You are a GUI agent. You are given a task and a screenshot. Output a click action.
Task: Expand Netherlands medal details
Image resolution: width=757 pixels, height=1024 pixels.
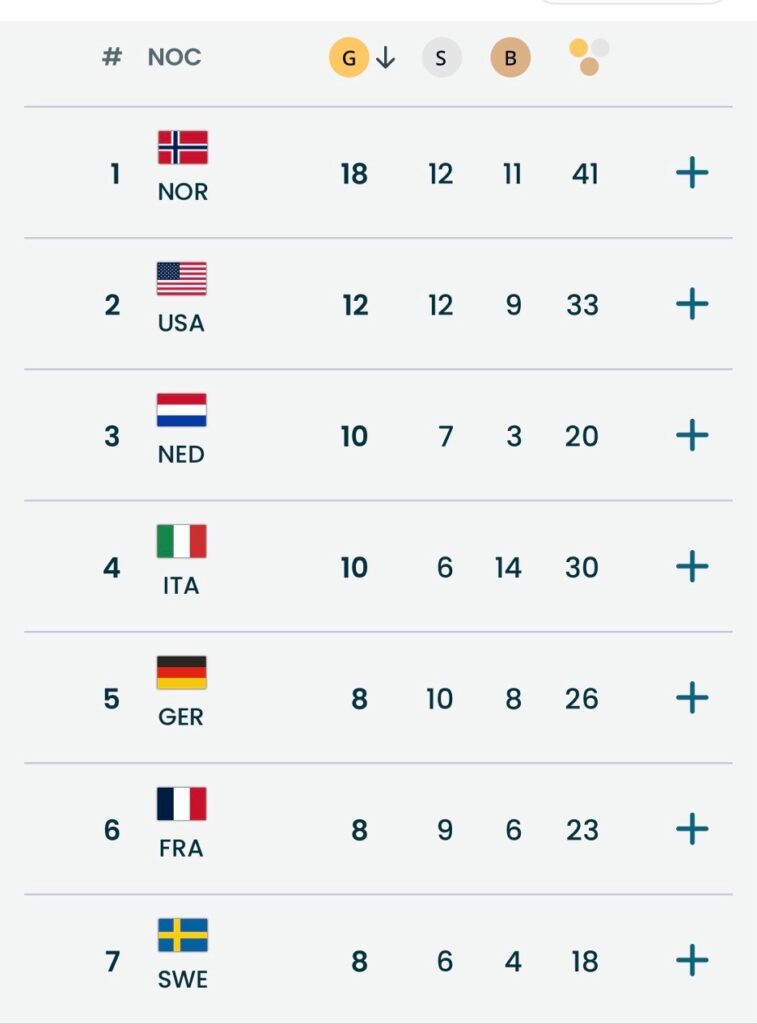pos(692,435)
